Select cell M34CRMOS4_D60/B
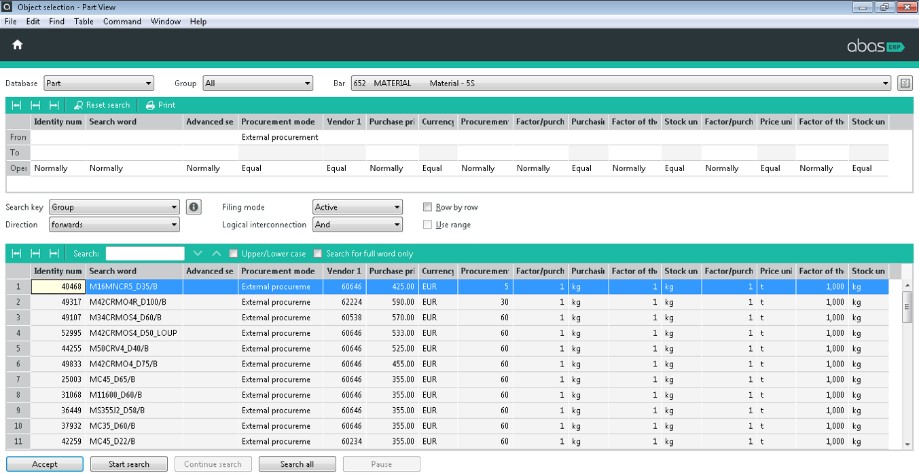 pos(134,318)
